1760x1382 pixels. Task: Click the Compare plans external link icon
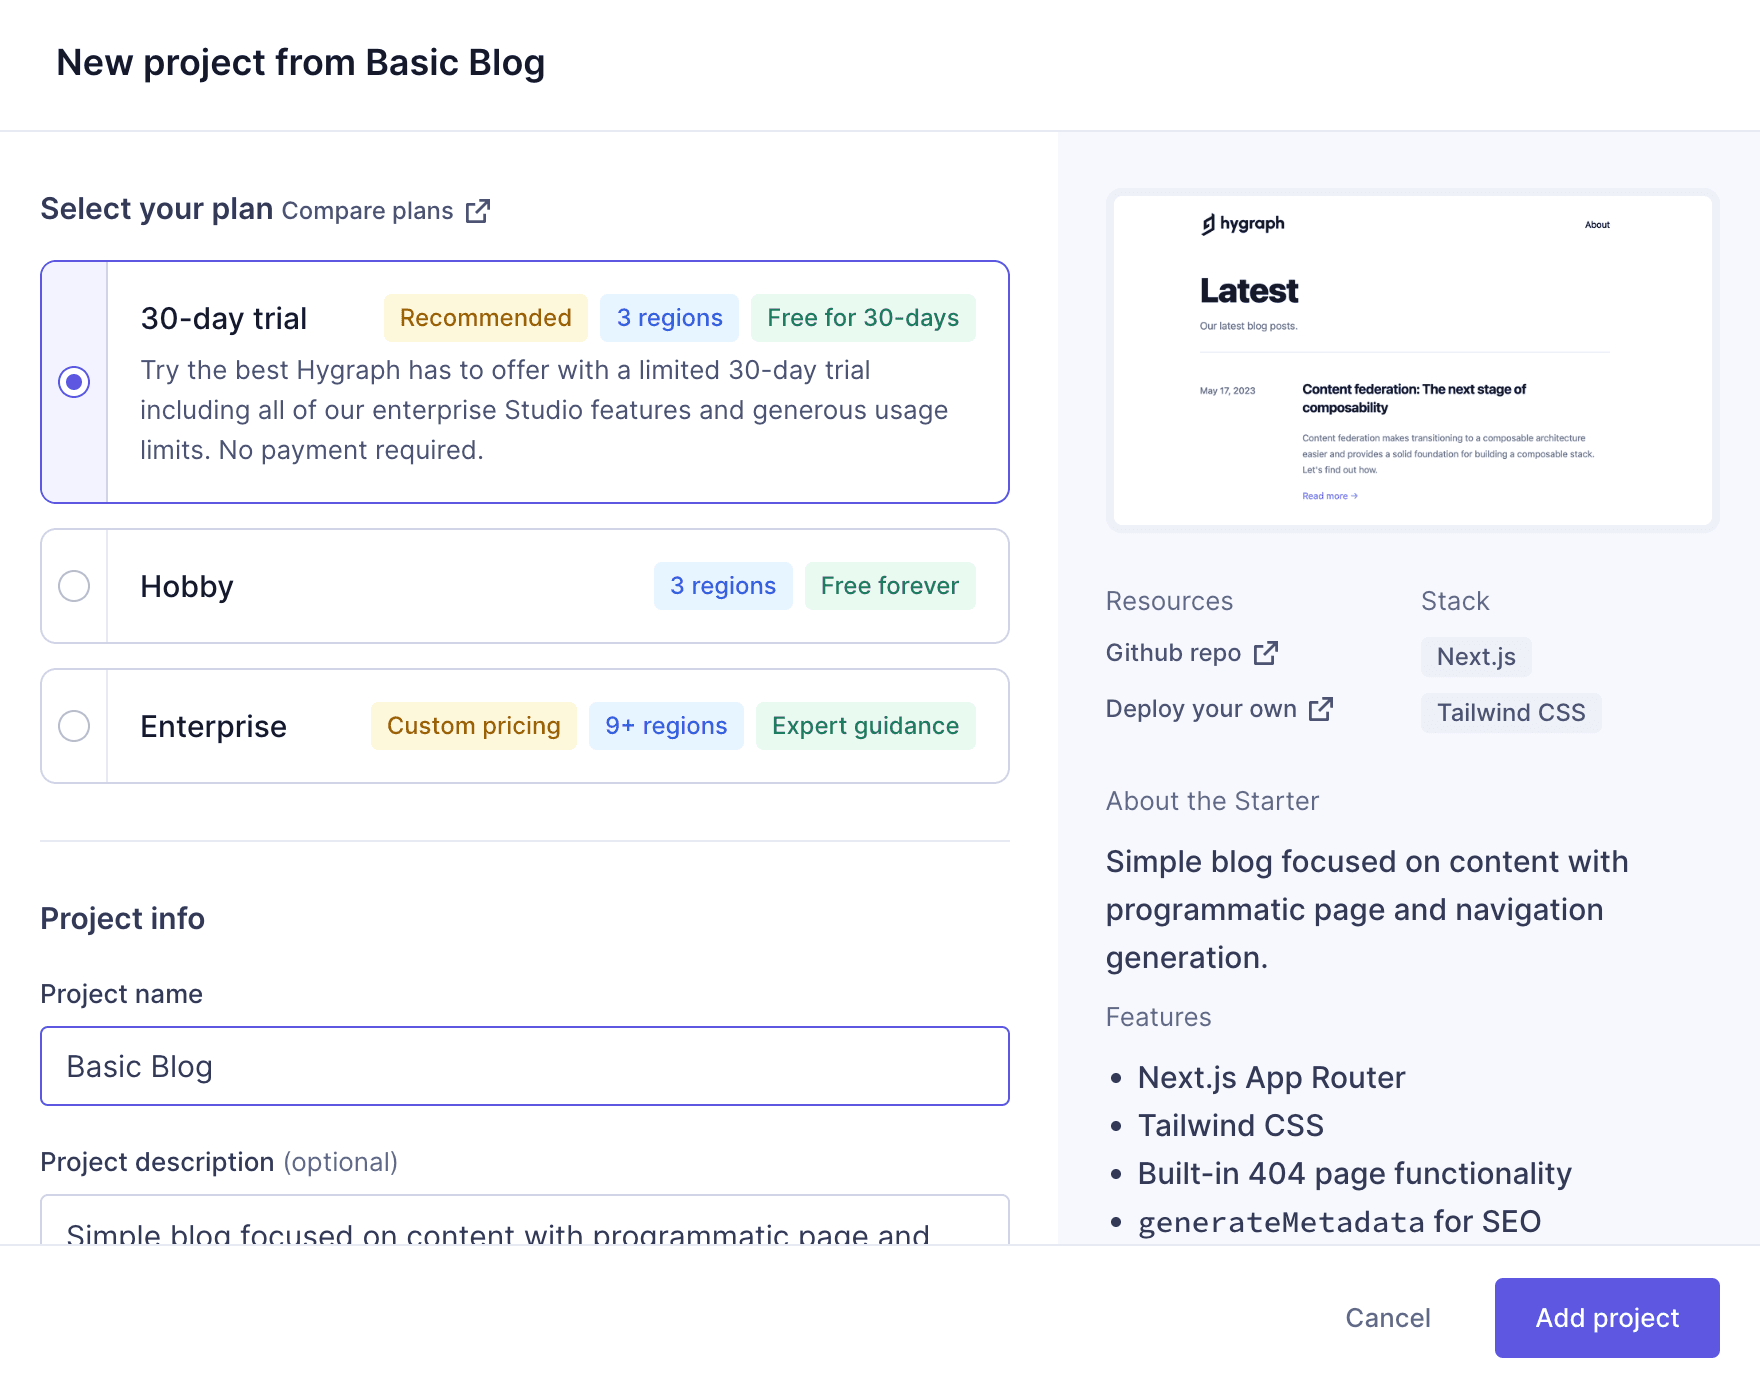click(478, 211)
